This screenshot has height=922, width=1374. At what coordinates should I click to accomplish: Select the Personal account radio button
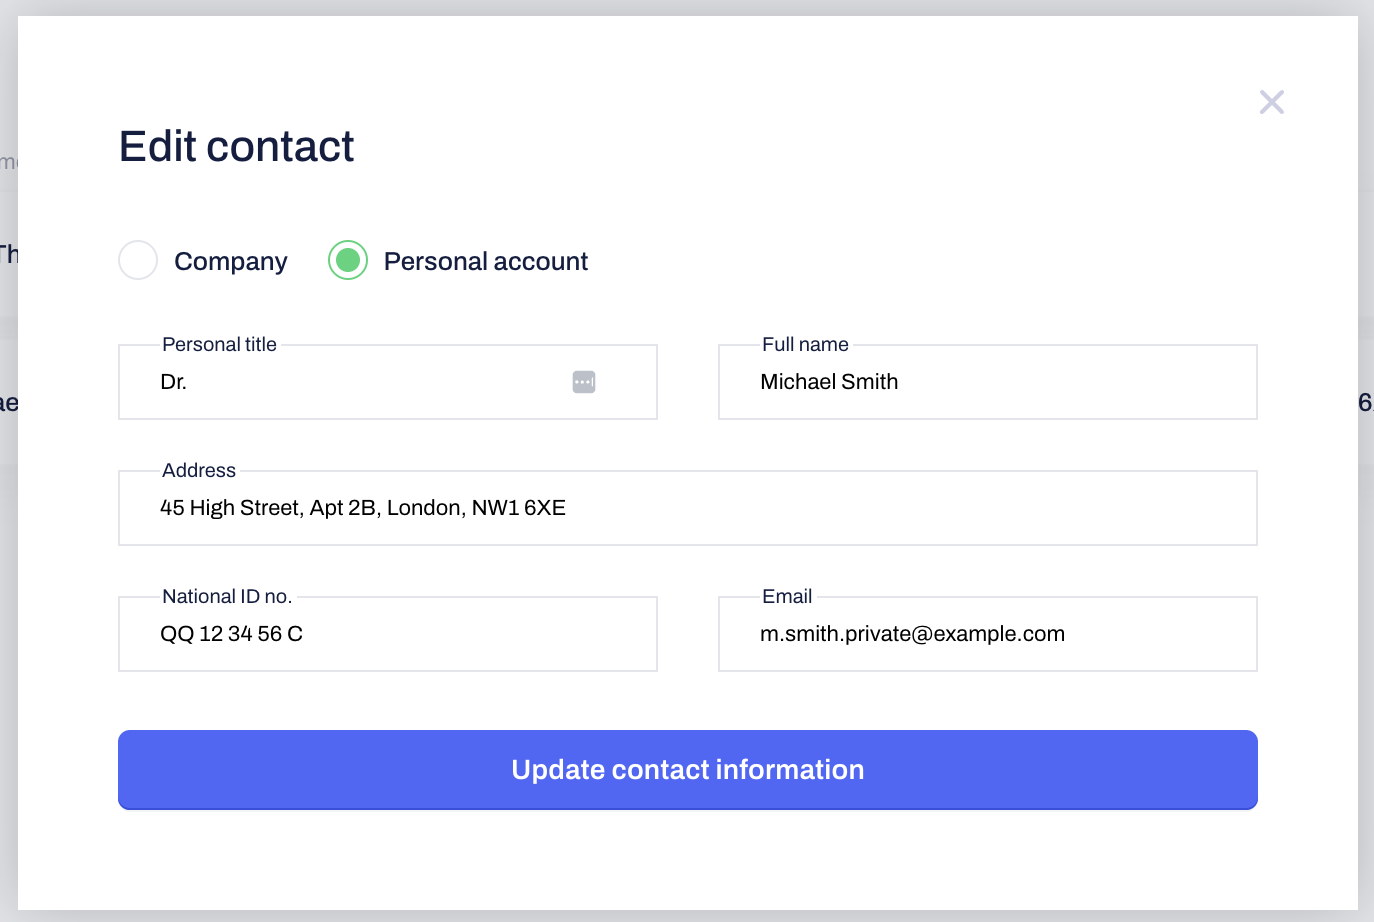coord(348,260)
